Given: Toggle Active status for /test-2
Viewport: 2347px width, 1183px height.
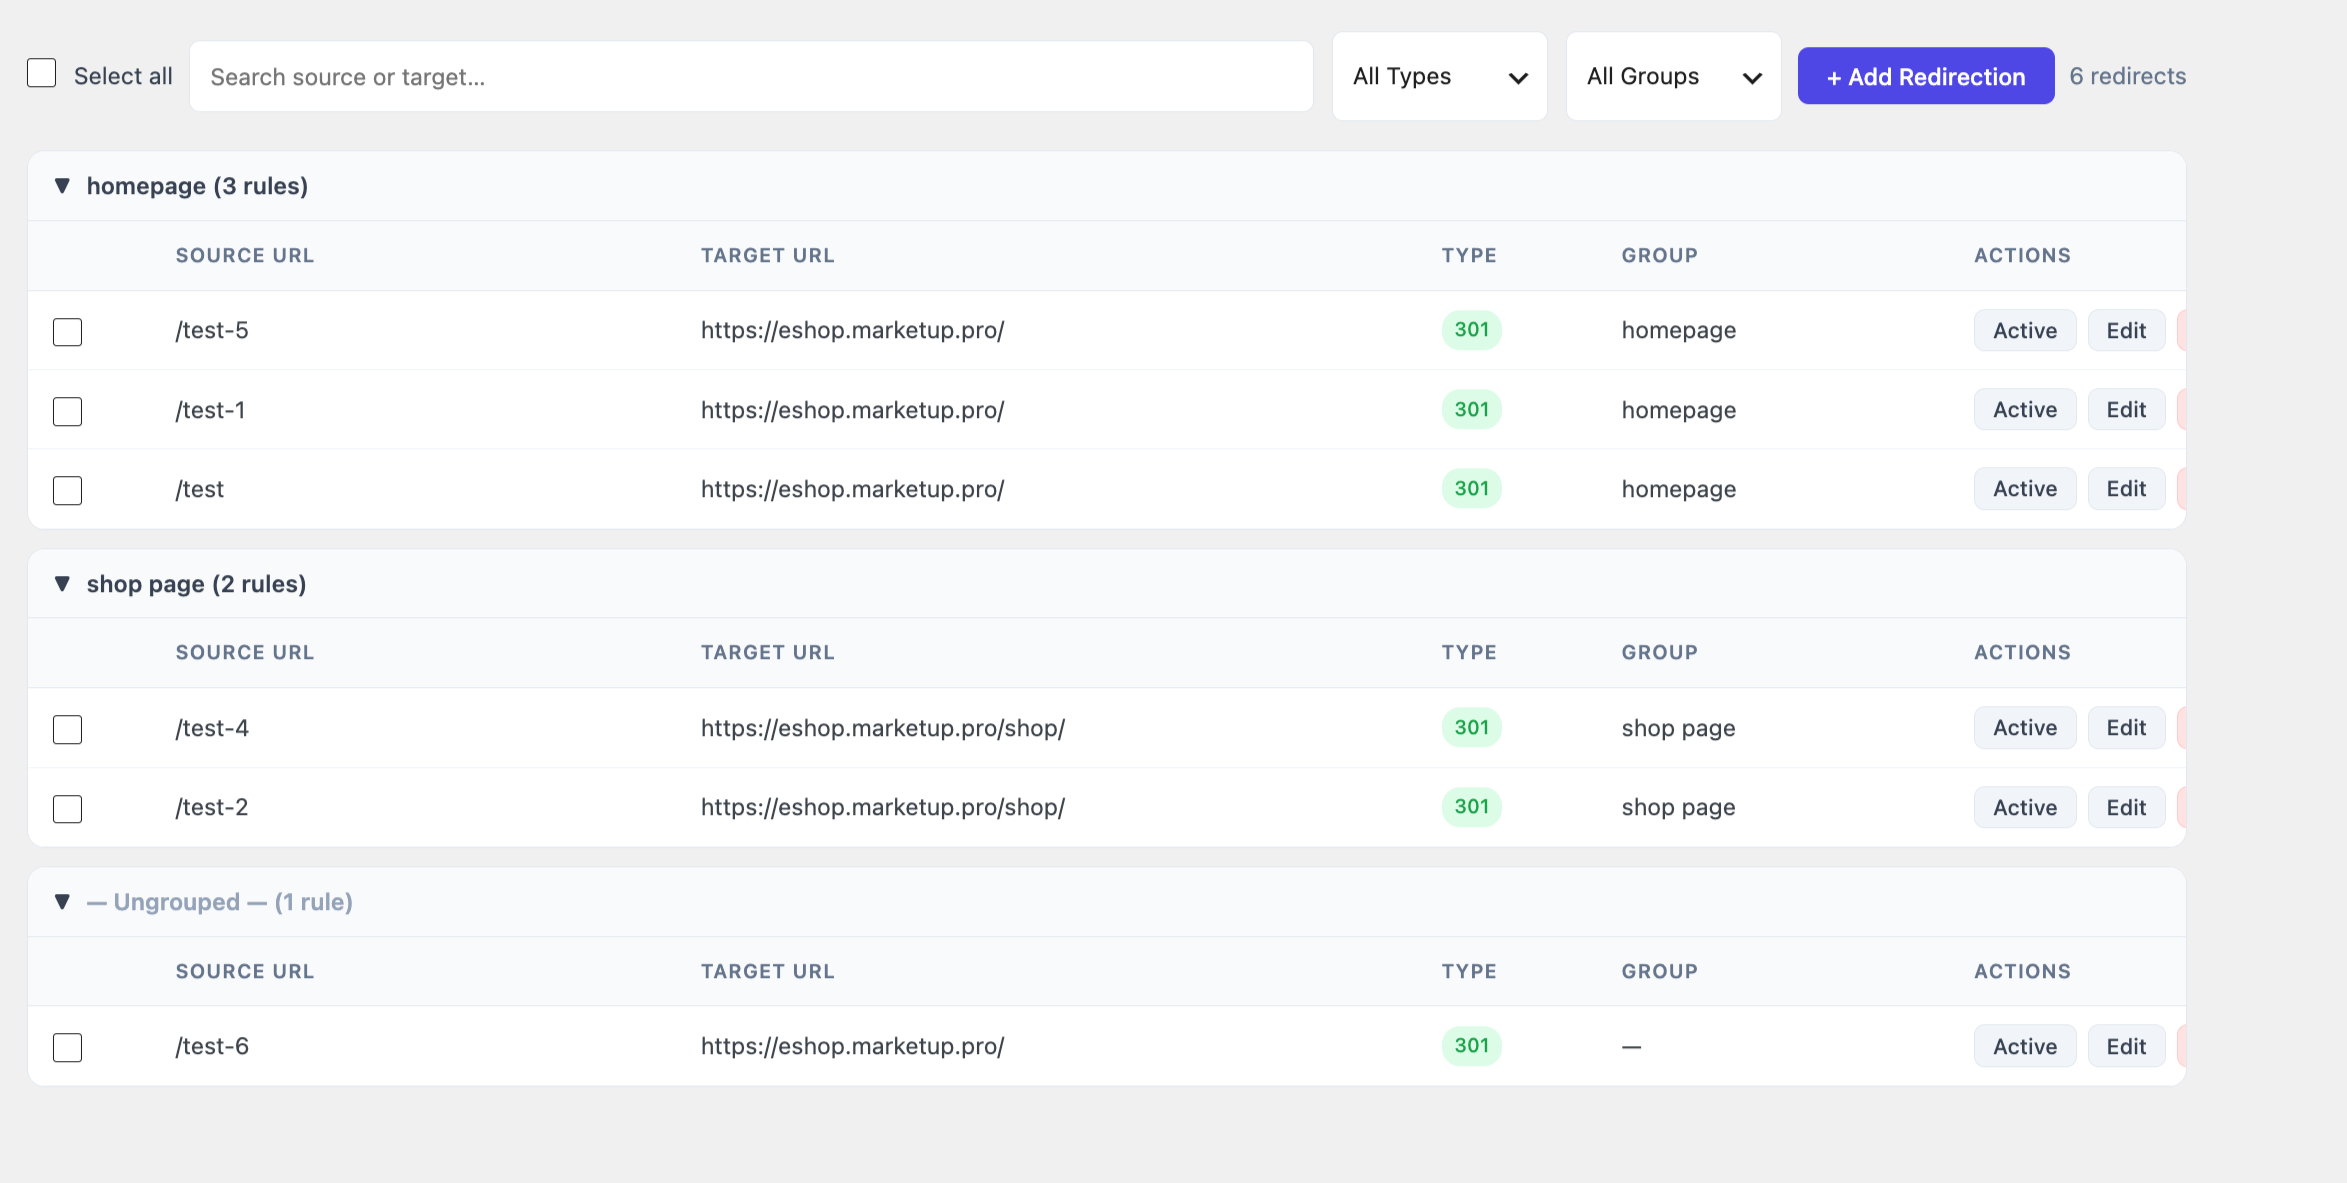Looking at the screenshot, I should (2025, 807).
